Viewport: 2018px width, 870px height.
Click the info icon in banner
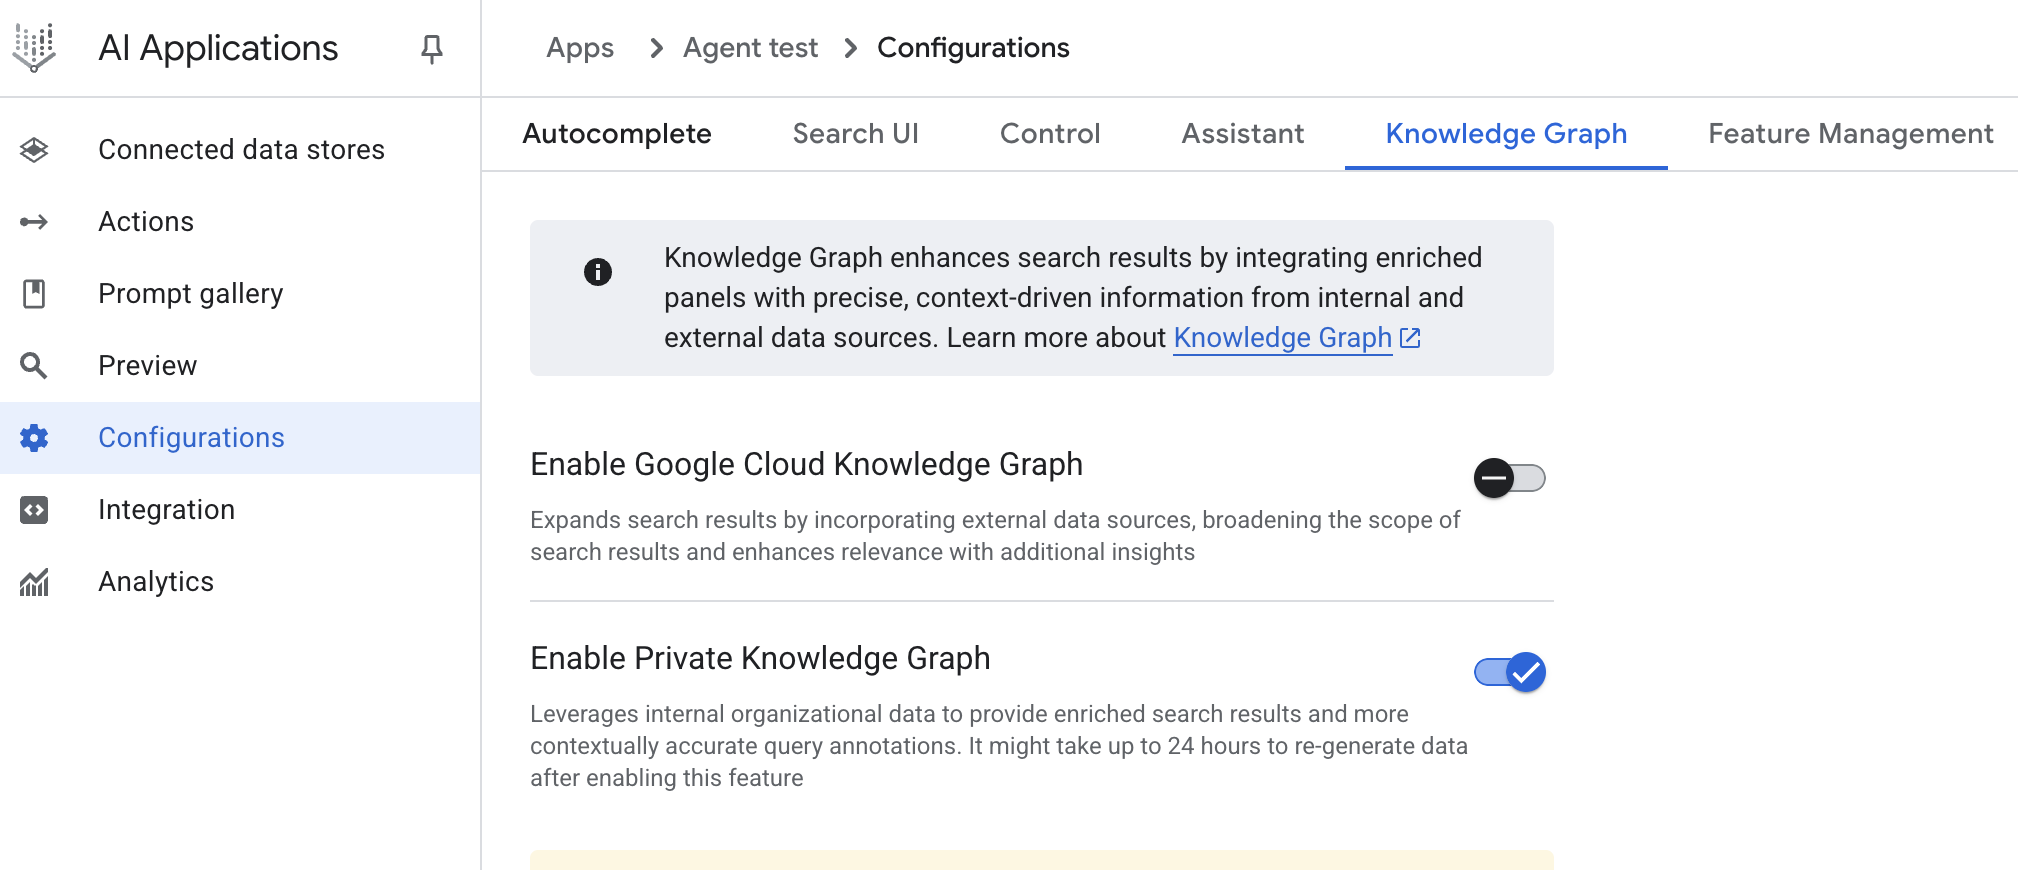click(598, 272)
